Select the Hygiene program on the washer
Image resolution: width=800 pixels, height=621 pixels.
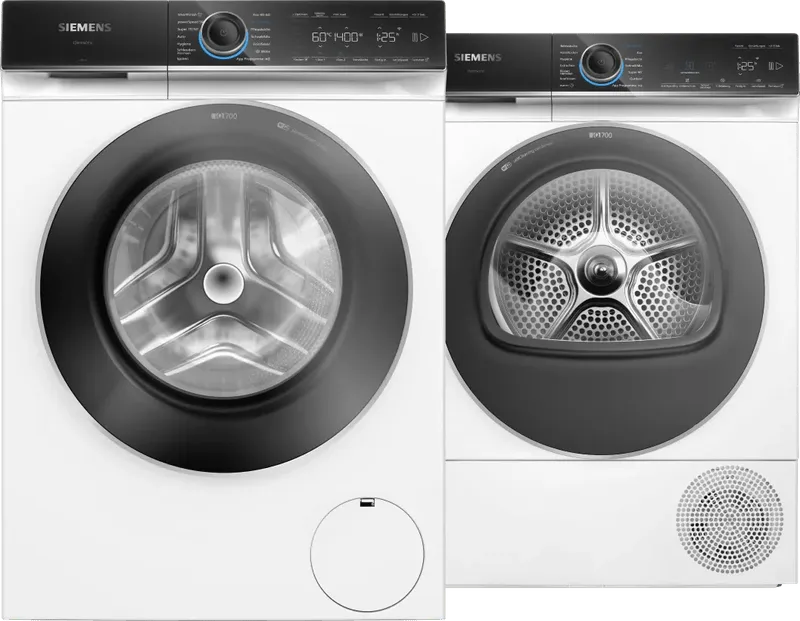pyautogui.click(x=184, y=44)
